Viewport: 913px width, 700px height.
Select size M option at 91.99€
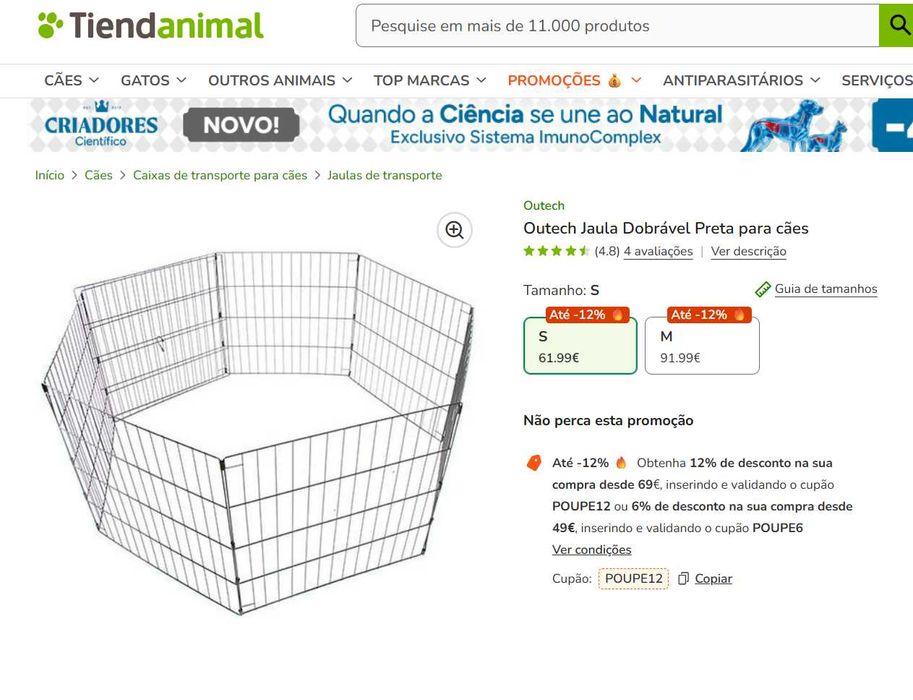point(702,346)
